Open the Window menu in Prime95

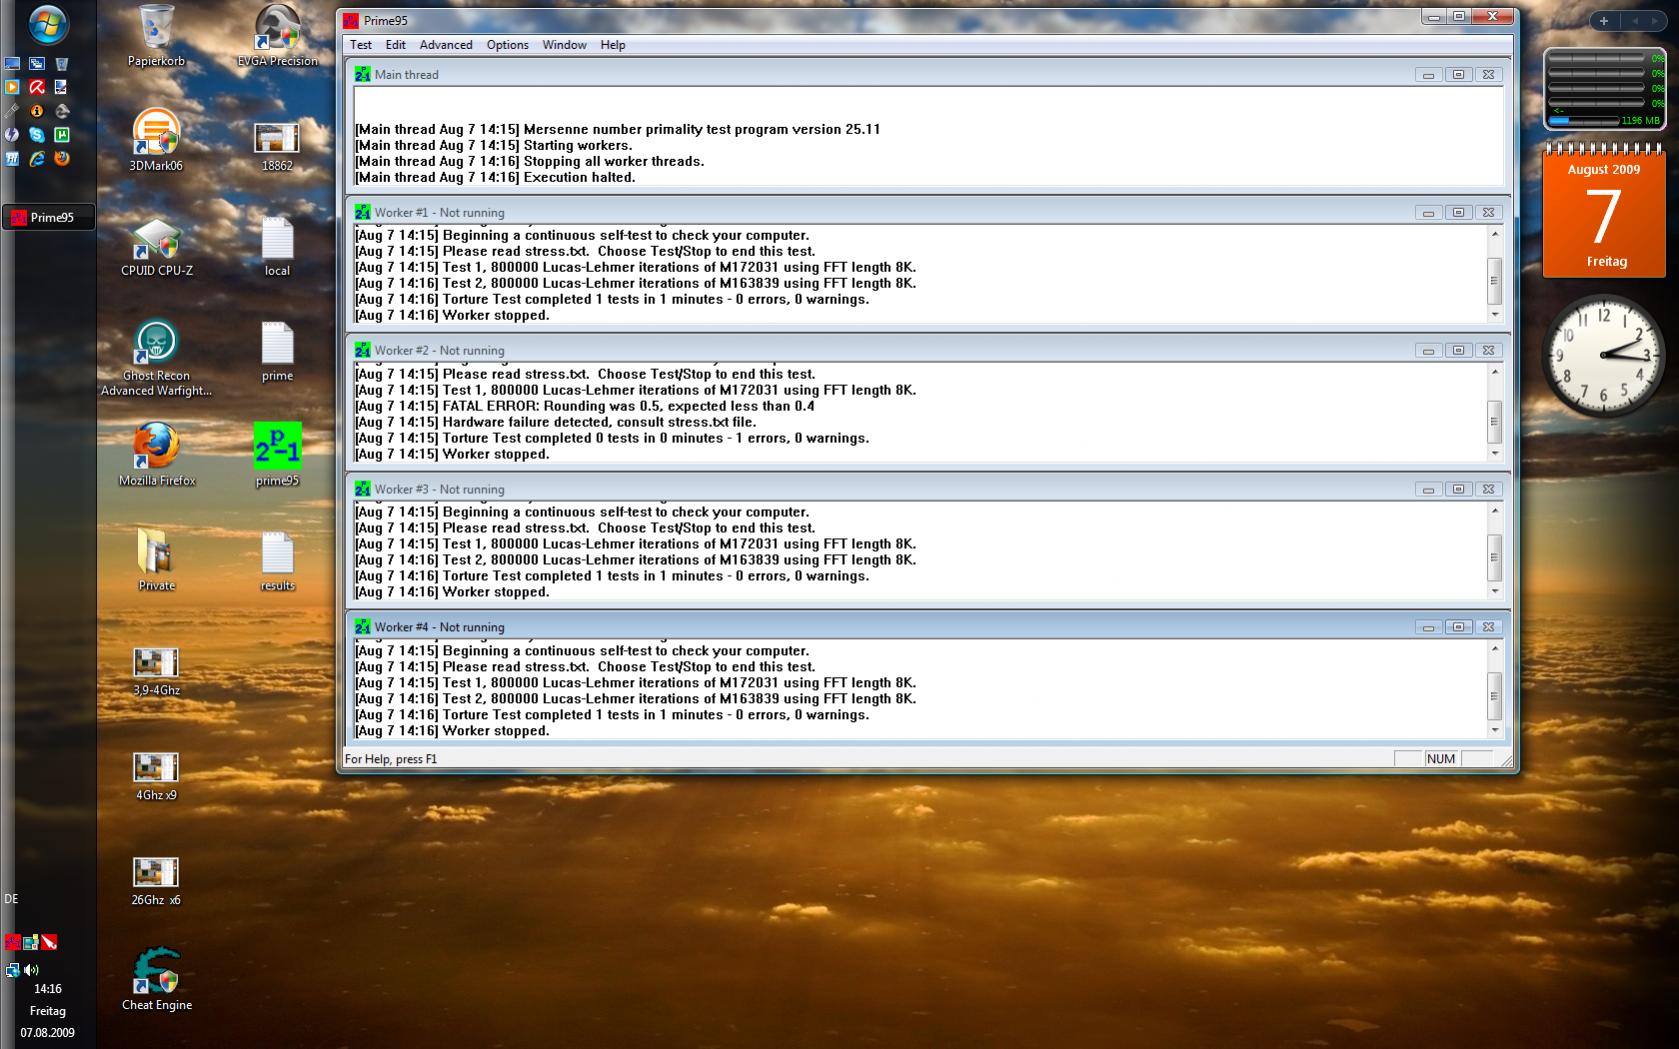[565, 45]
